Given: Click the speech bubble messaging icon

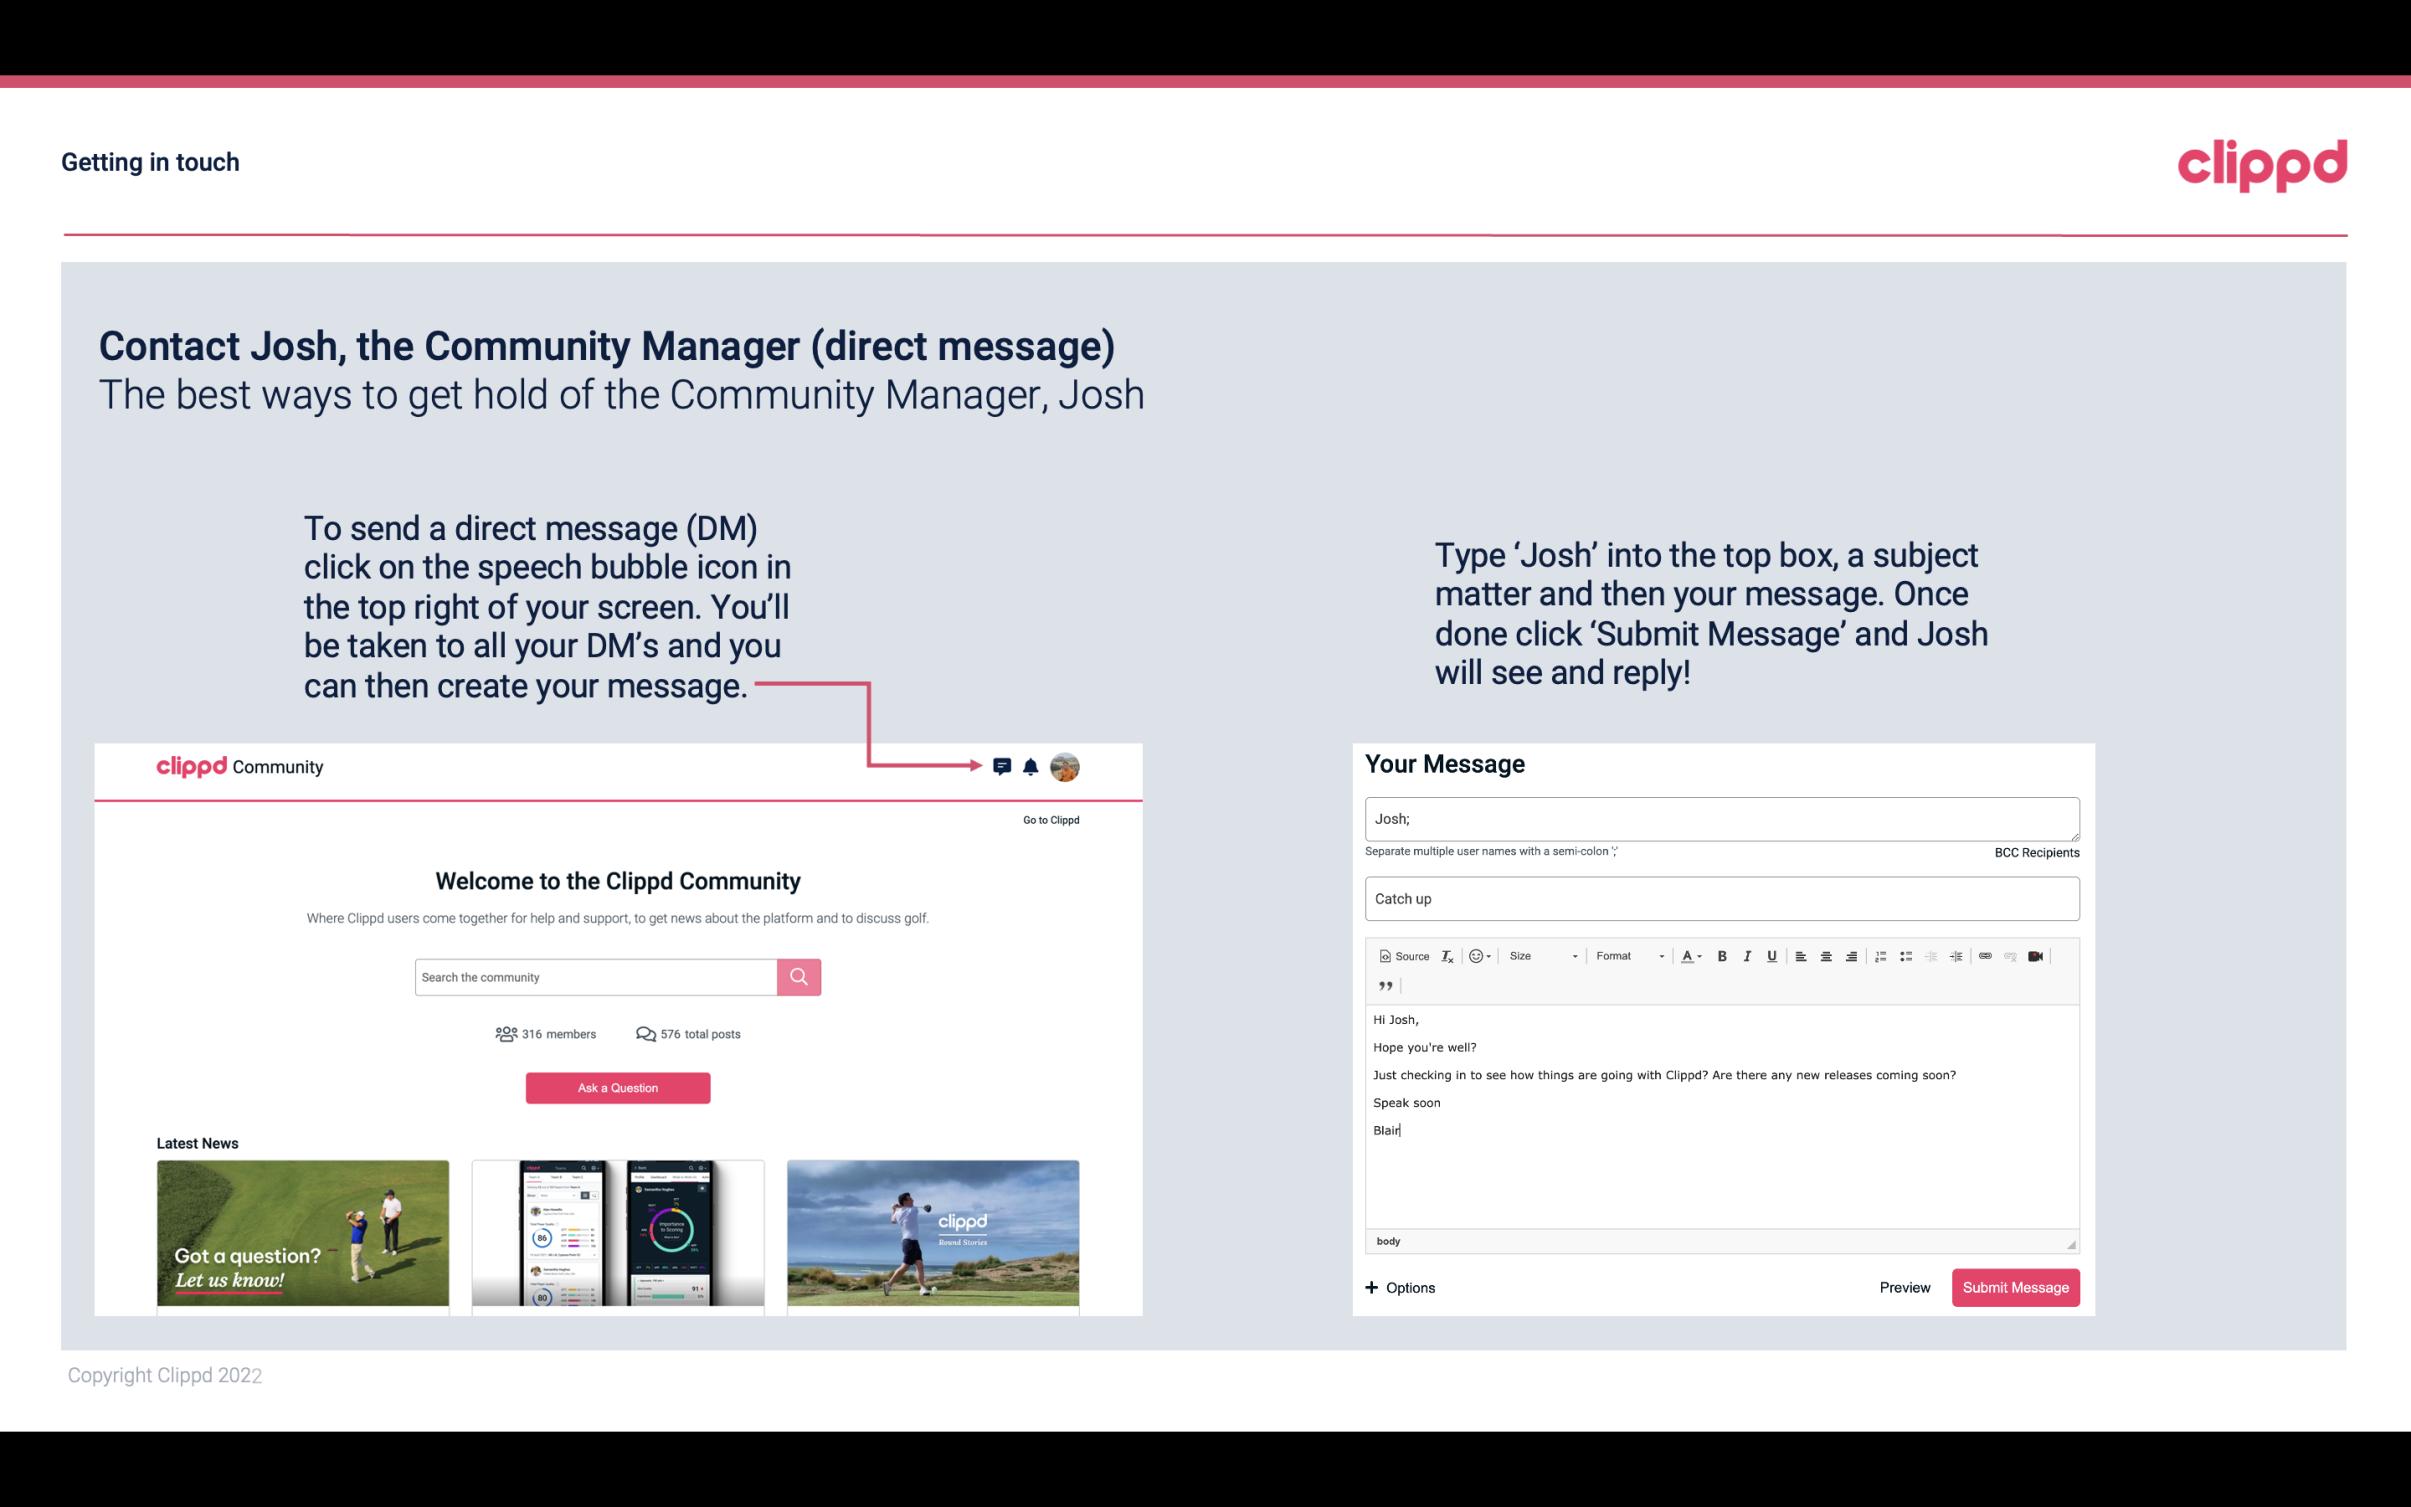Looking at the screenshot, I should point(1002,766).
